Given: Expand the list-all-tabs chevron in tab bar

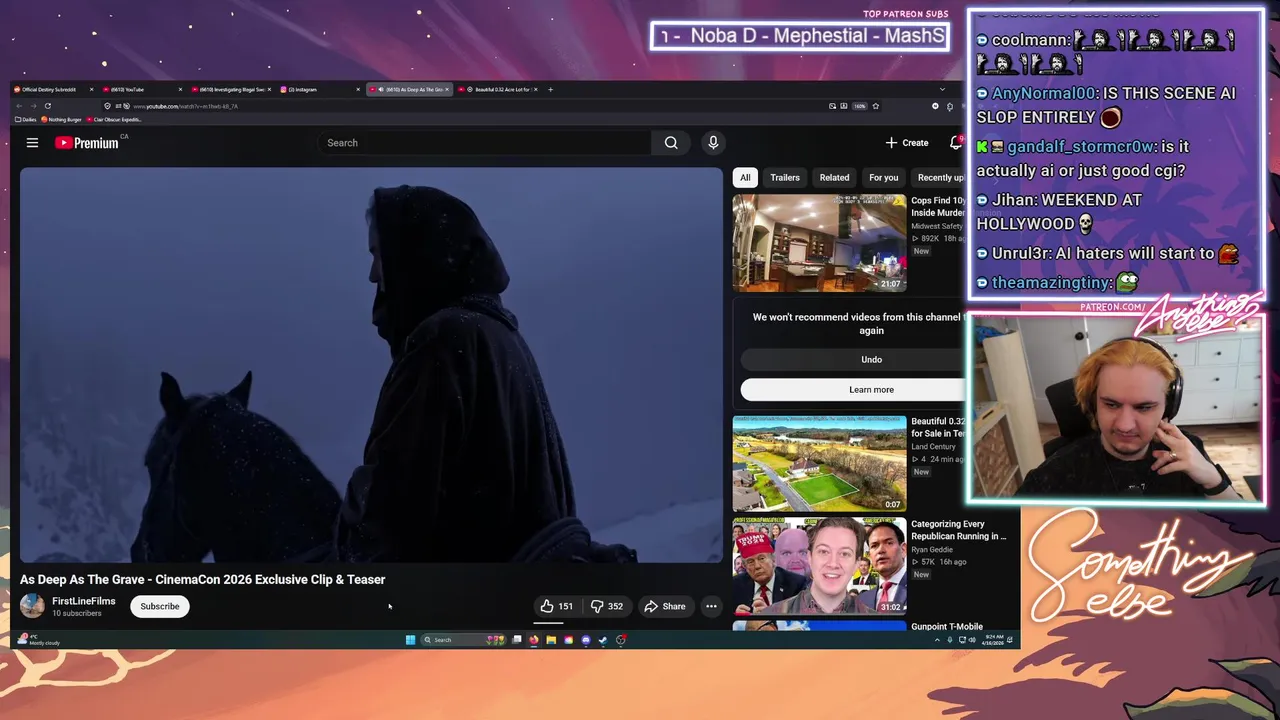Looking at the screenshot, I should pyautogui.click(x=942, y=89).
